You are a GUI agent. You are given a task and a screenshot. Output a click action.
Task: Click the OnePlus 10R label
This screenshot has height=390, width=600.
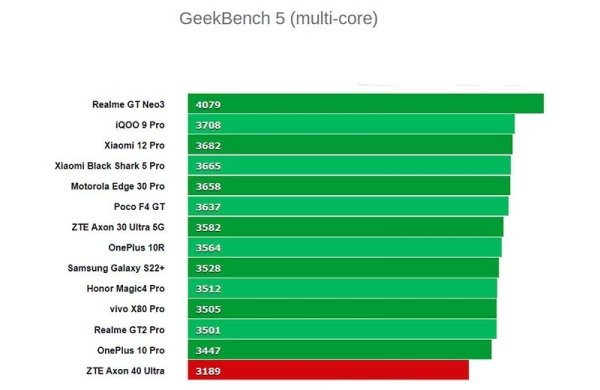coord(136,248)
